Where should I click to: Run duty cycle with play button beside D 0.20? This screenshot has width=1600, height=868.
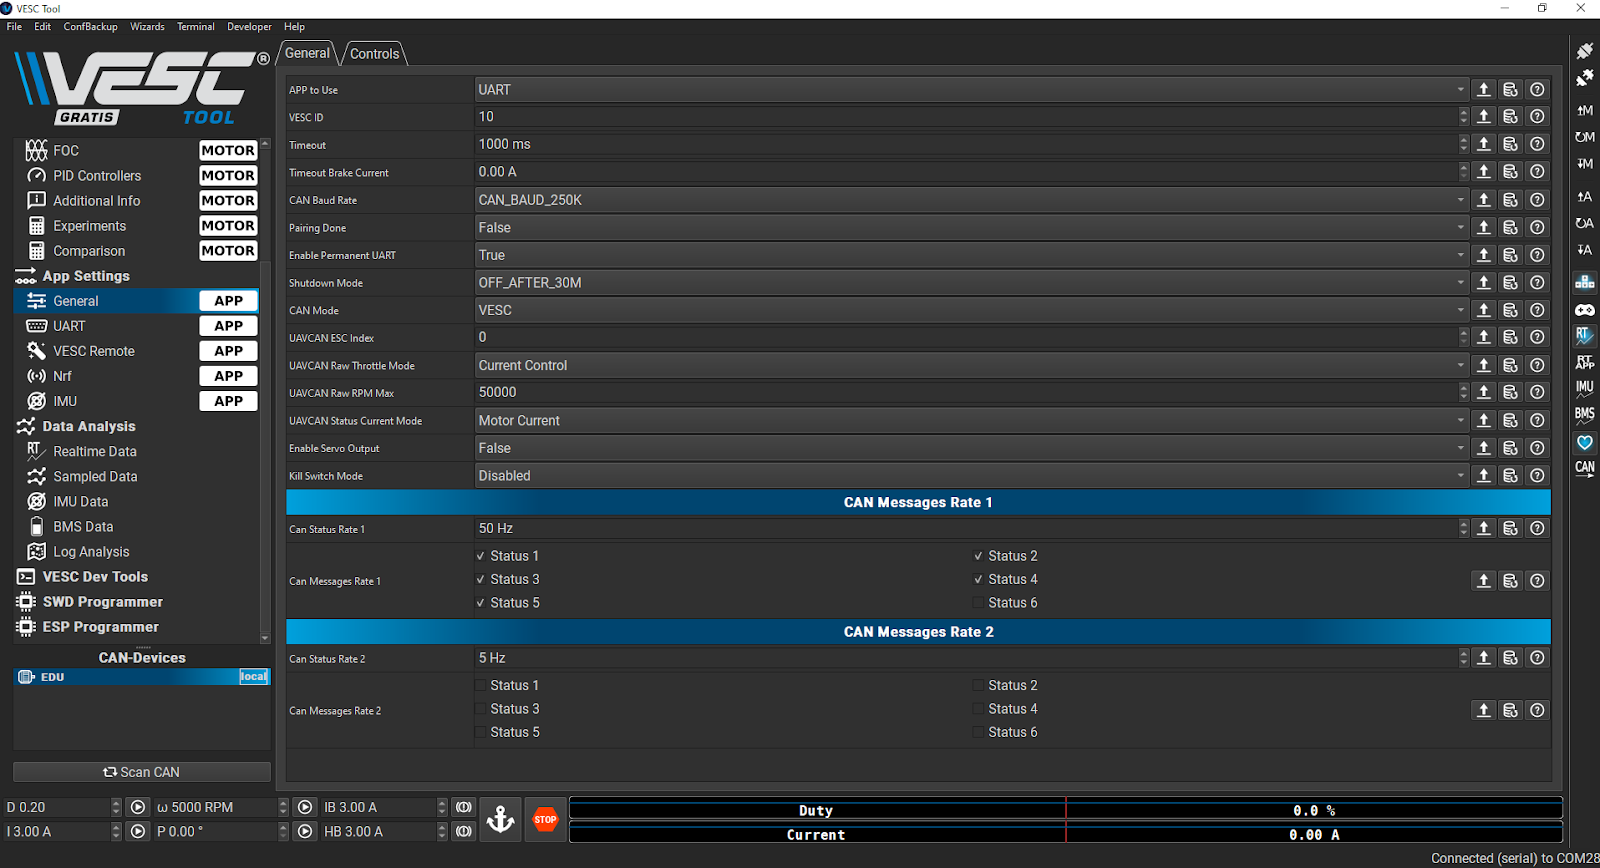[x=138, y=807]
